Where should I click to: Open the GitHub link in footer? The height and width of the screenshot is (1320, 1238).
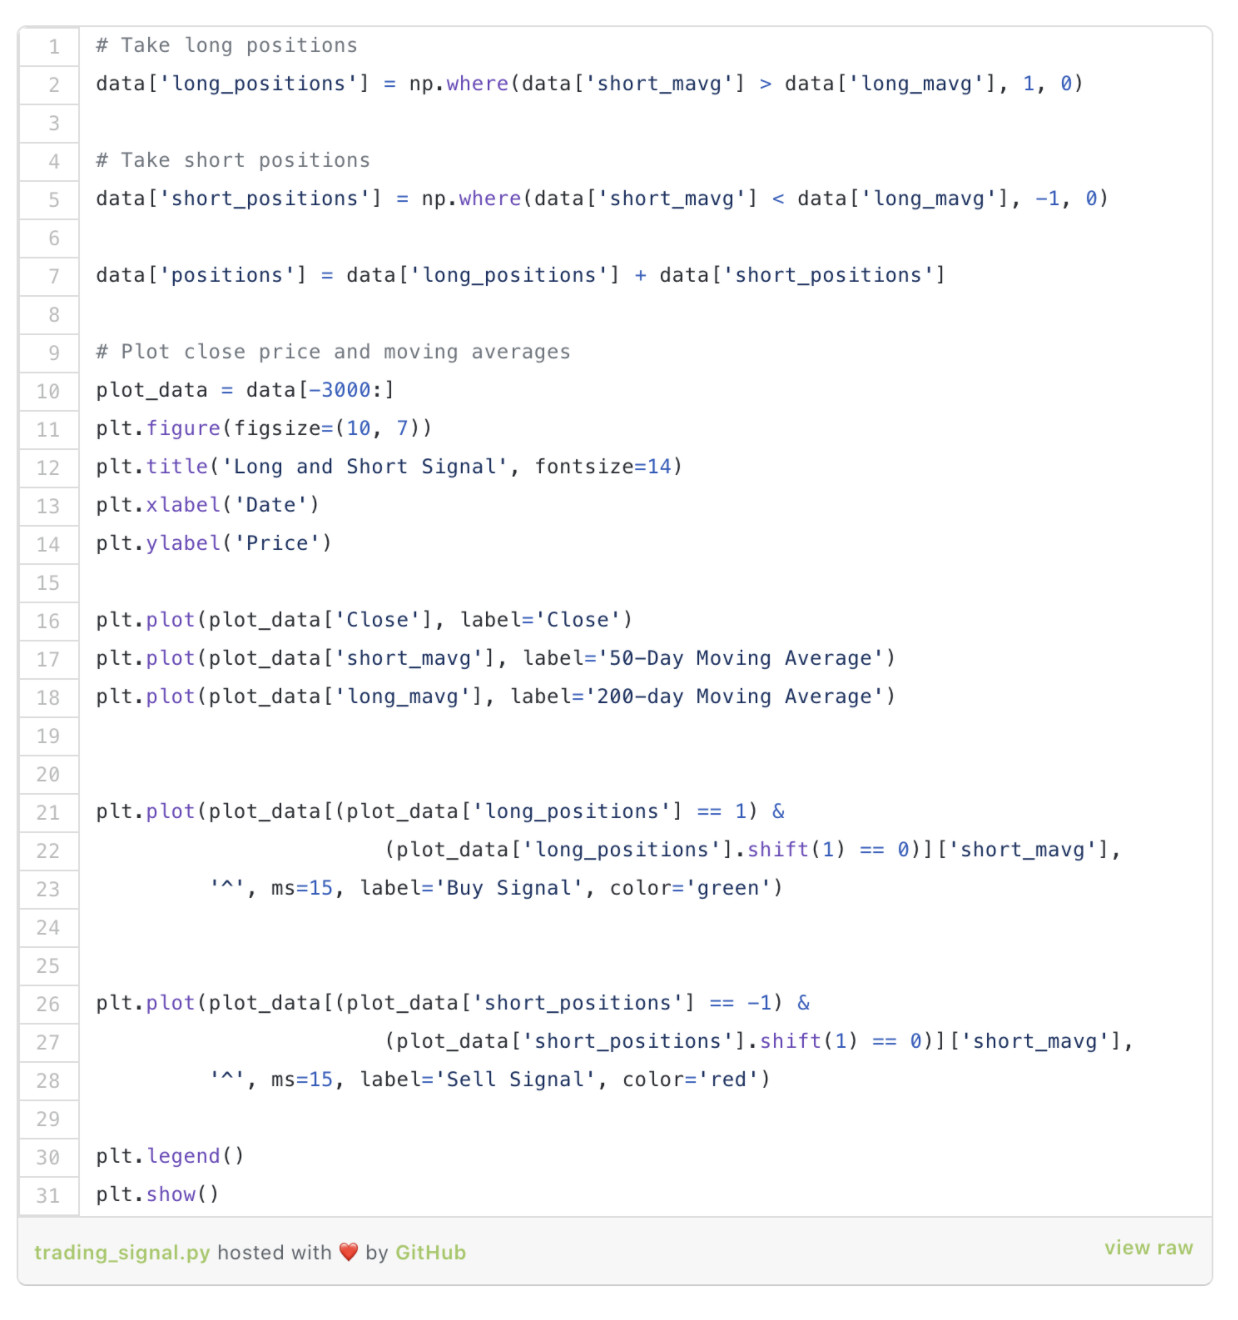[430, 1252]
